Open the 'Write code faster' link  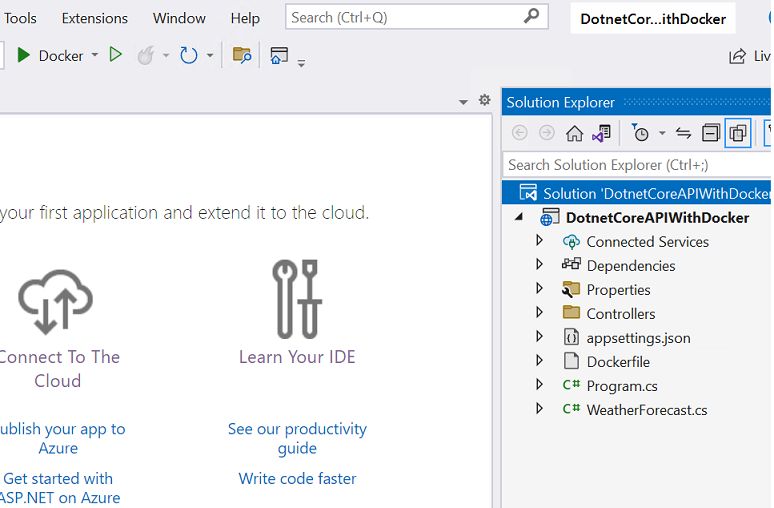click(x=297, y=478)
